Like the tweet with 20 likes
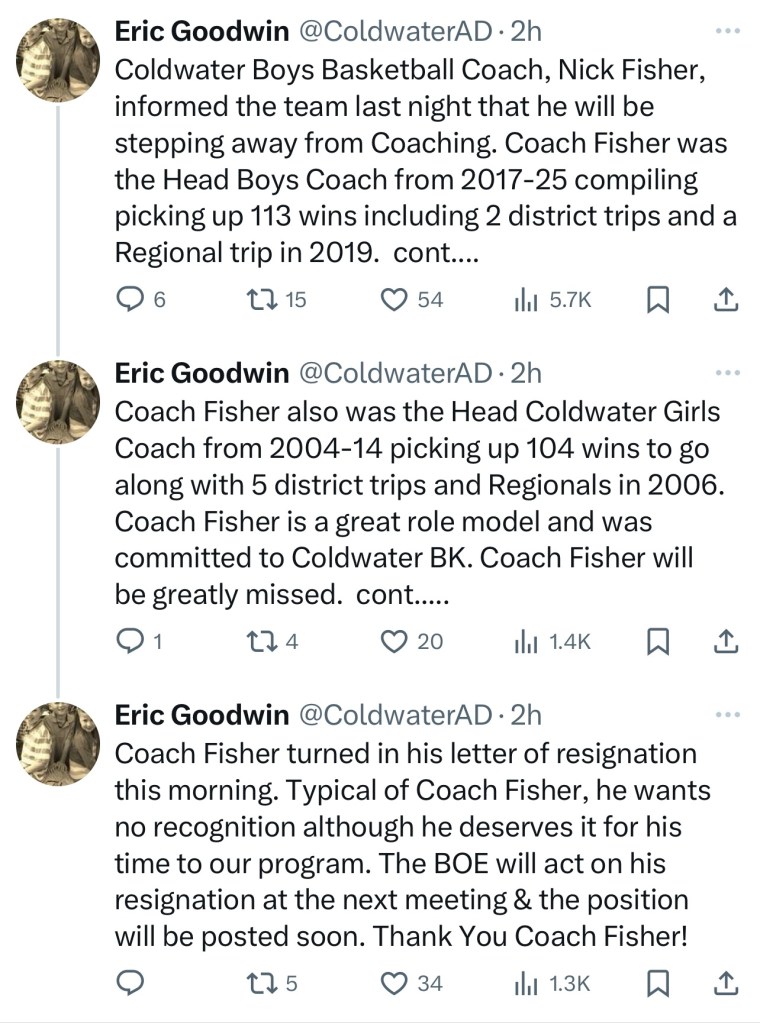The width and height of the screenshot is (760, 1024). pos(397,641)
